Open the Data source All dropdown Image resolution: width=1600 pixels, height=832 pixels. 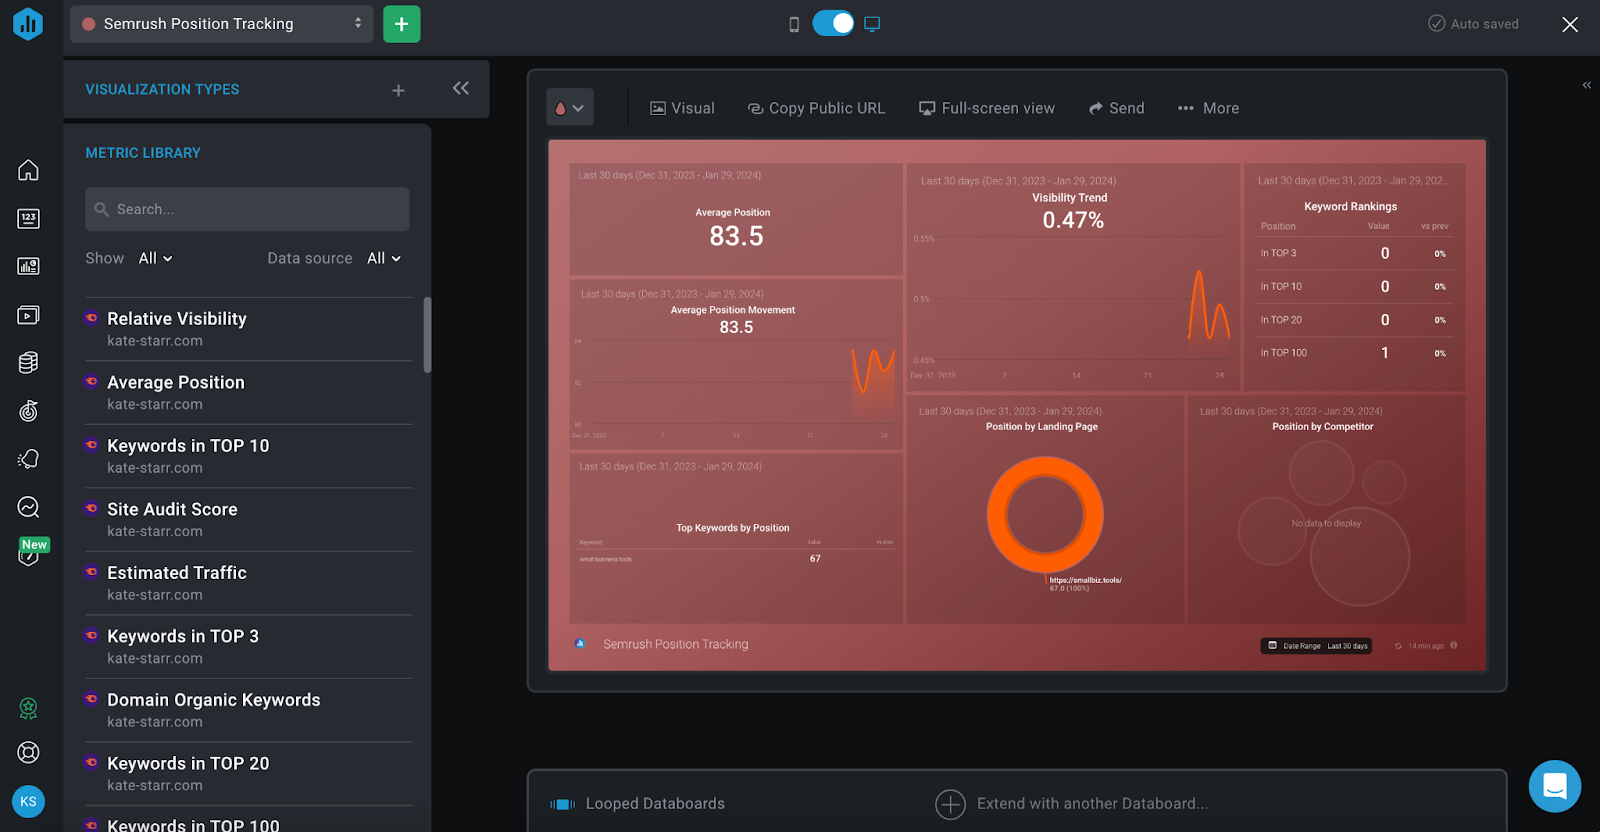pos(383,258)
